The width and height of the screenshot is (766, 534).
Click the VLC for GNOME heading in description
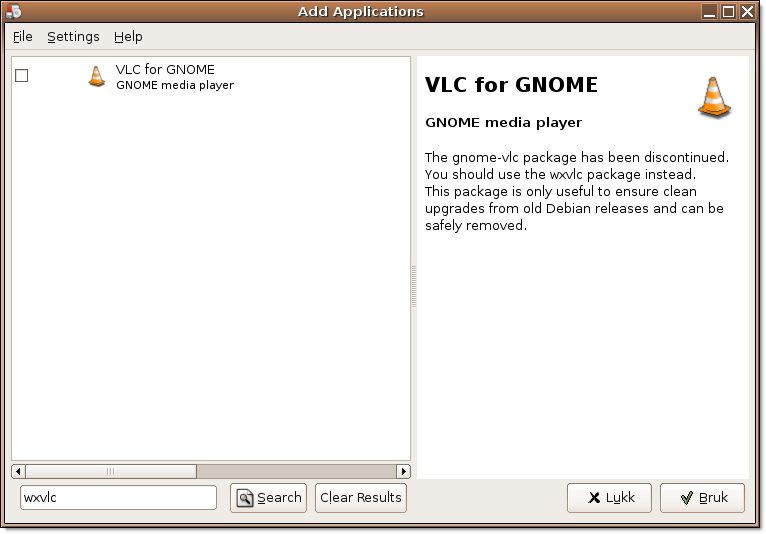511,85
